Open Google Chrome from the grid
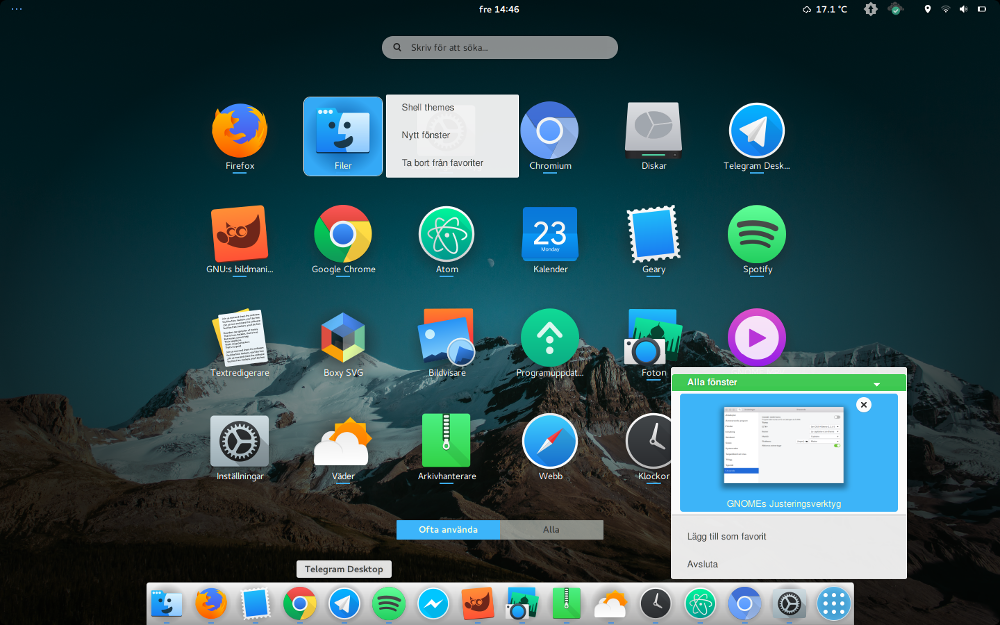This screenshot has height=625, width=1000. (343, 240)
